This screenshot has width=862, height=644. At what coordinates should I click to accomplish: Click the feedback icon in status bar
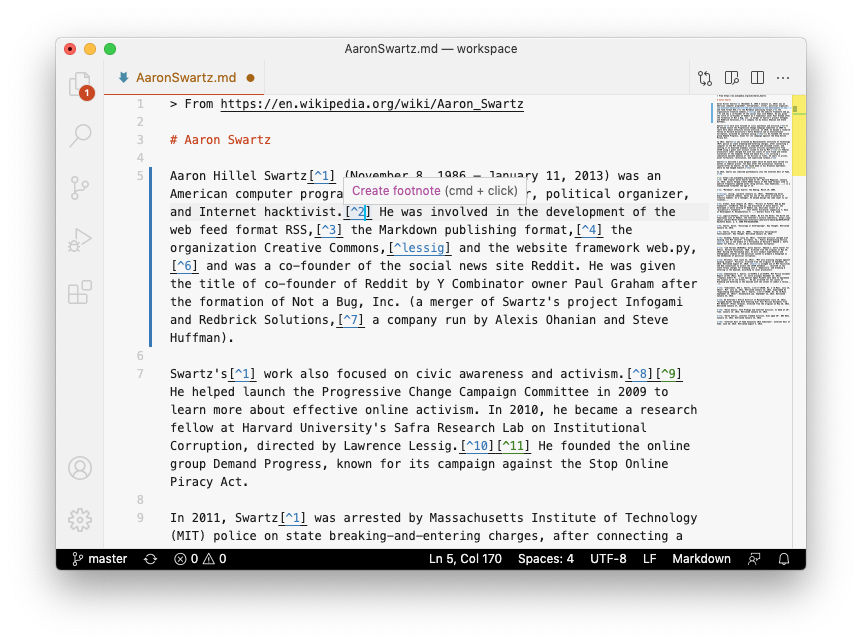click(754, 559)
